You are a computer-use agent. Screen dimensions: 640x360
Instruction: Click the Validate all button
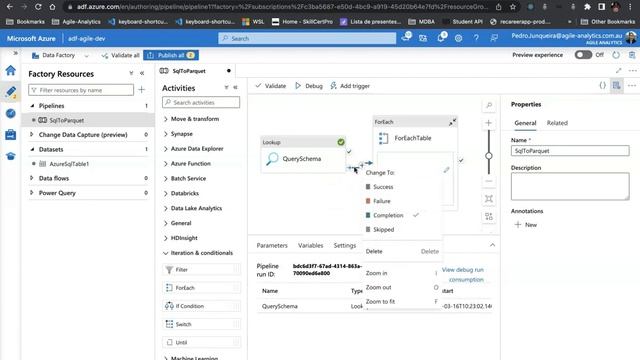point(120,55)
